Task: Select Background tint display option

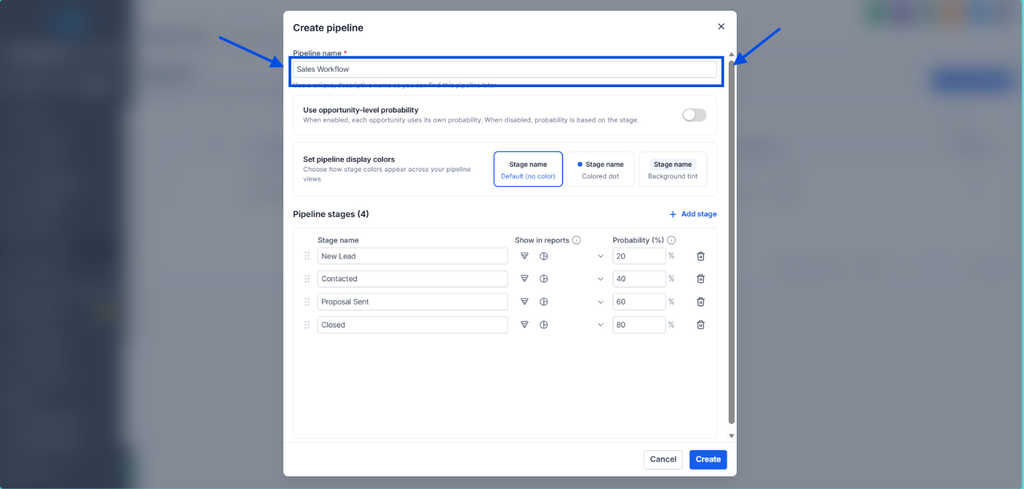Action: click(x=673, y=169)
